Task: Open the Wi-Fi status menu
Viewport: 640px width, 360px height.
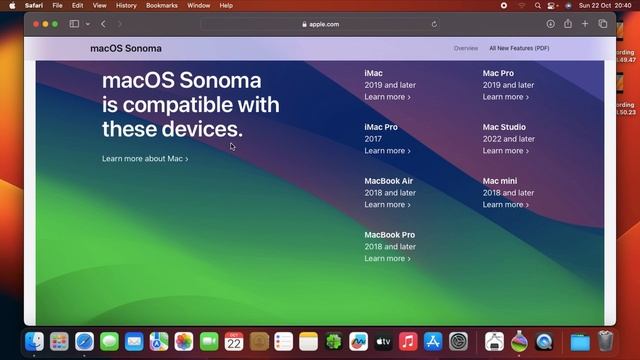Action: point(522,5)
